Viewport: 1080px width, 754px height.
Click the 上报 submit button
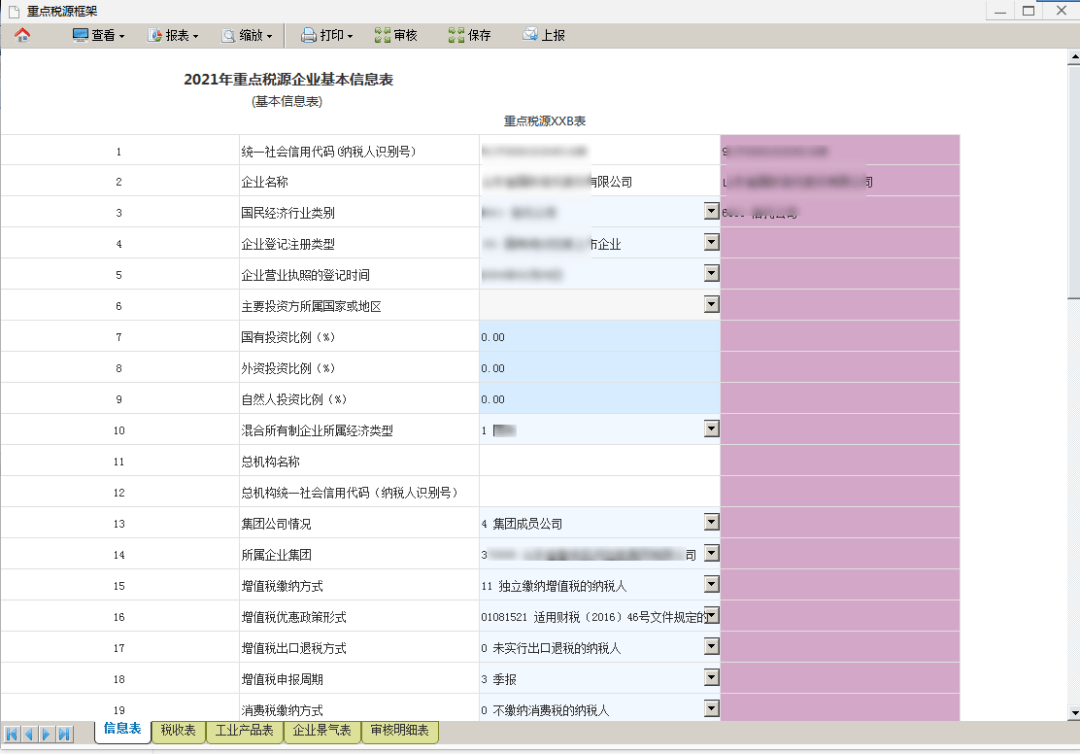(543, 35)
